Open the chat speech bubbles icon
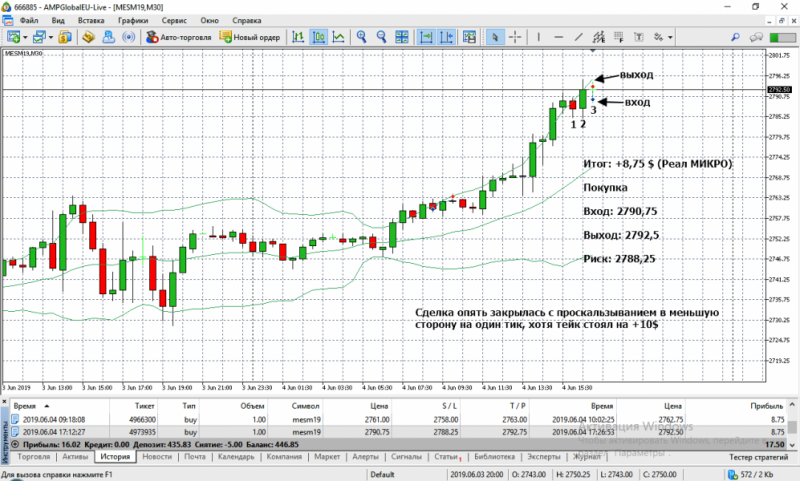 point(756,37)
